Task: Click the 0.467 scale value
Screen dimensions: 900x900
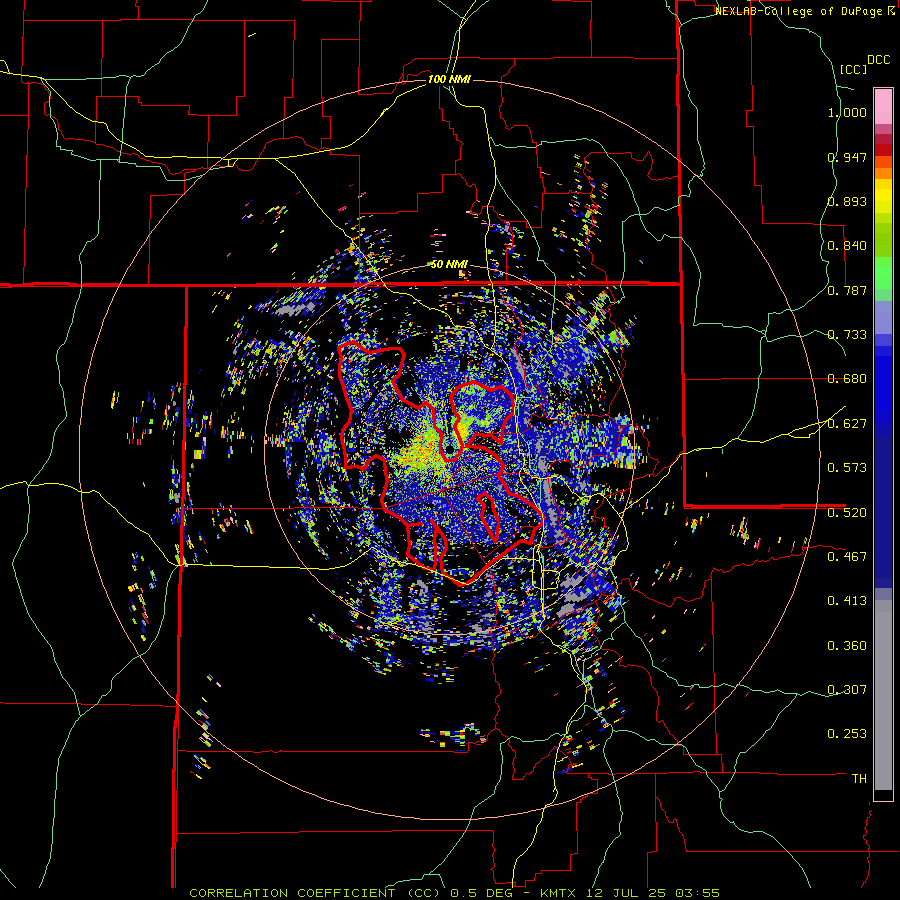Action: pyautogui.click(x=847, y=557)
